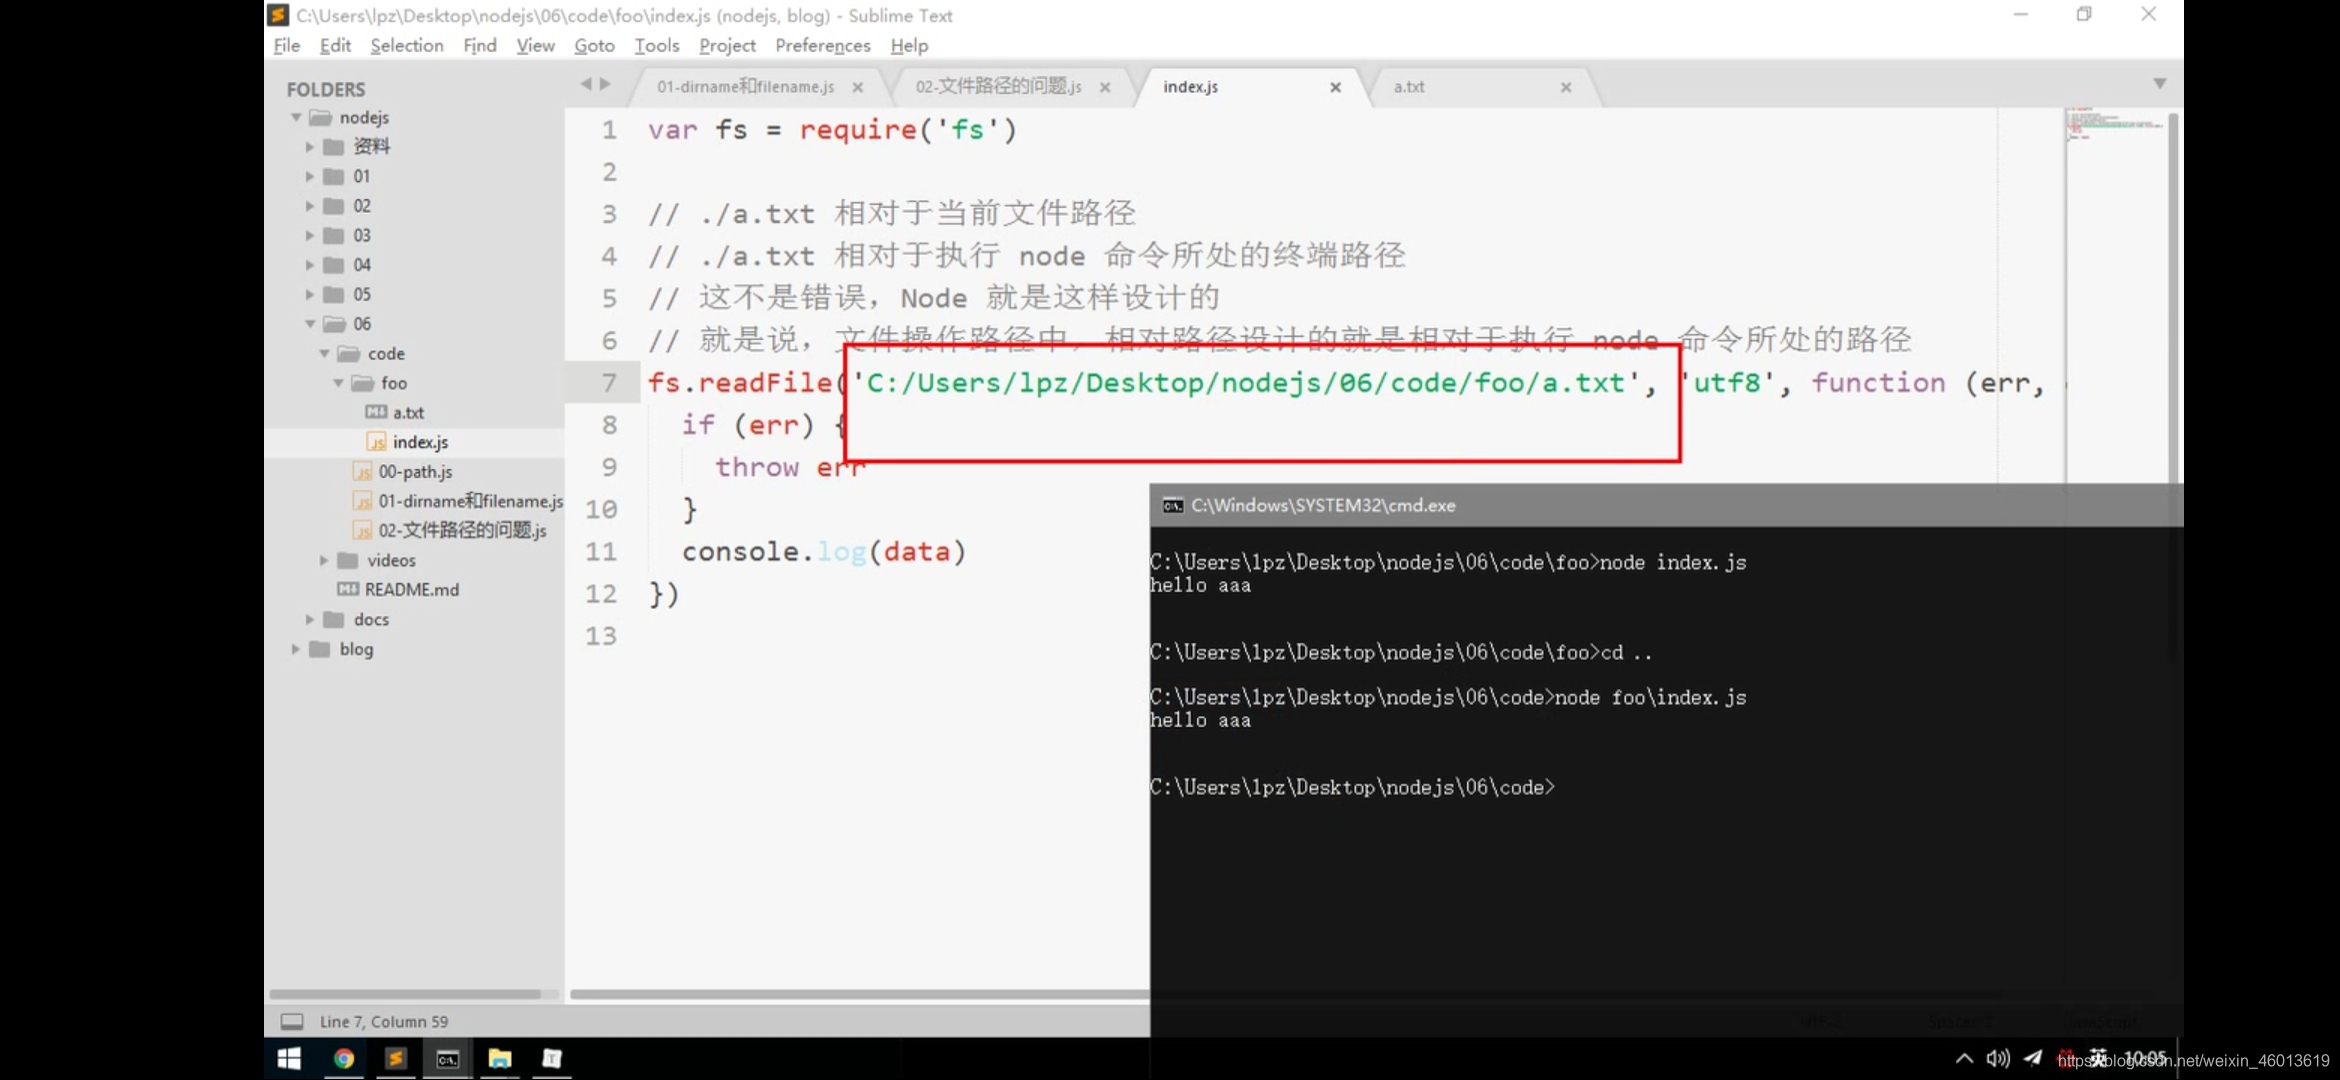Expand the 06 folder in sidebar
Image resolution: width=2340 pixels, height=1080 pixels.
310,324
